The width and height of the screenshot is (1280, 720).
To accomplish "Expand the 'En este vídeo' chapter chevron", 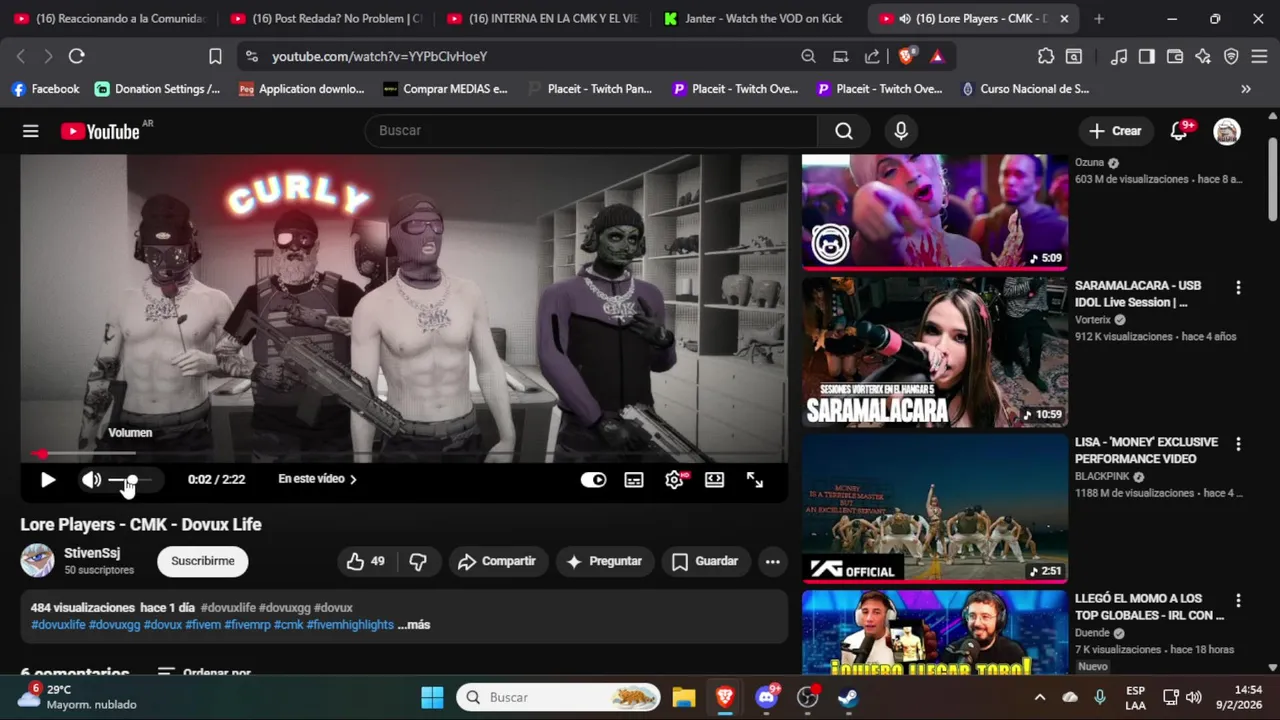I will click(x=353, y=479).
